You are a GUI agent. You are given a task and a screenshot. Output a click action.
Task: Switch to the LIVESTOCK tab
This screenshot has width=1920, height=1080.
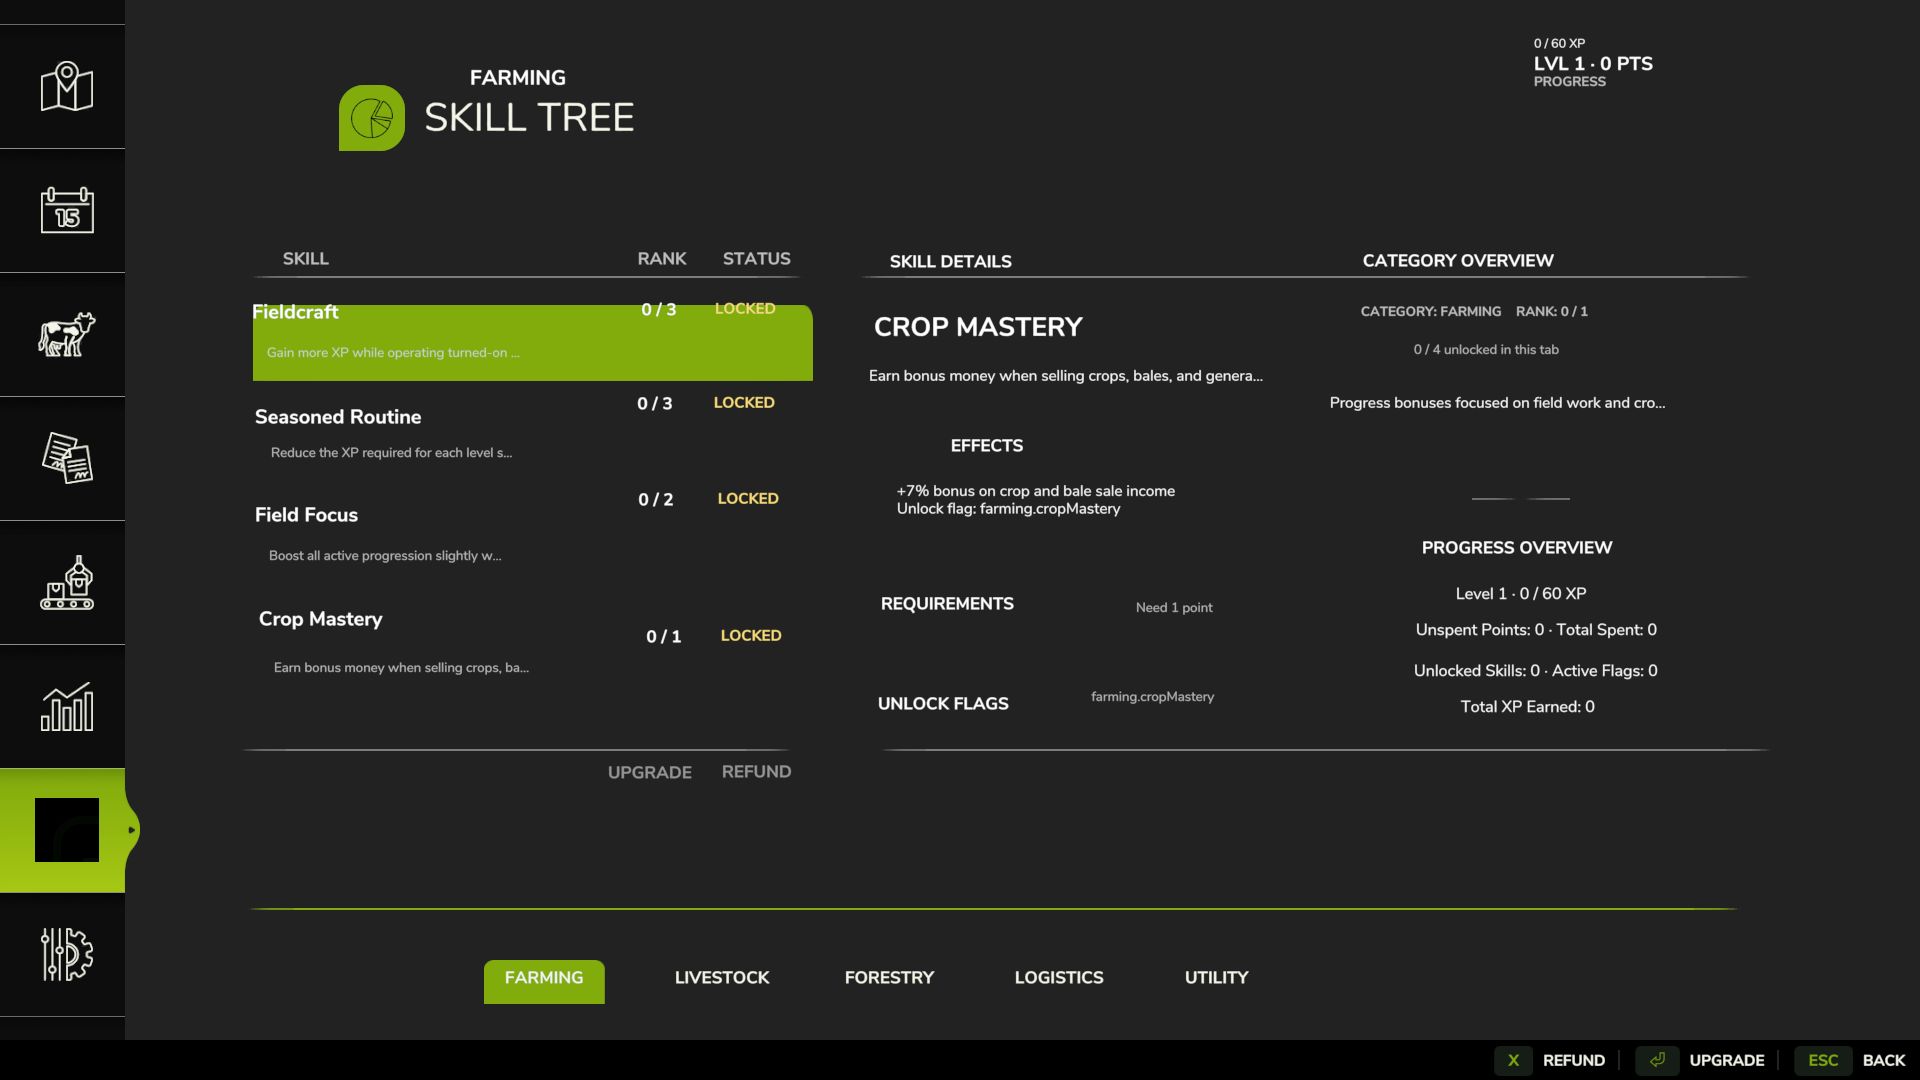[x=722, y=978]
